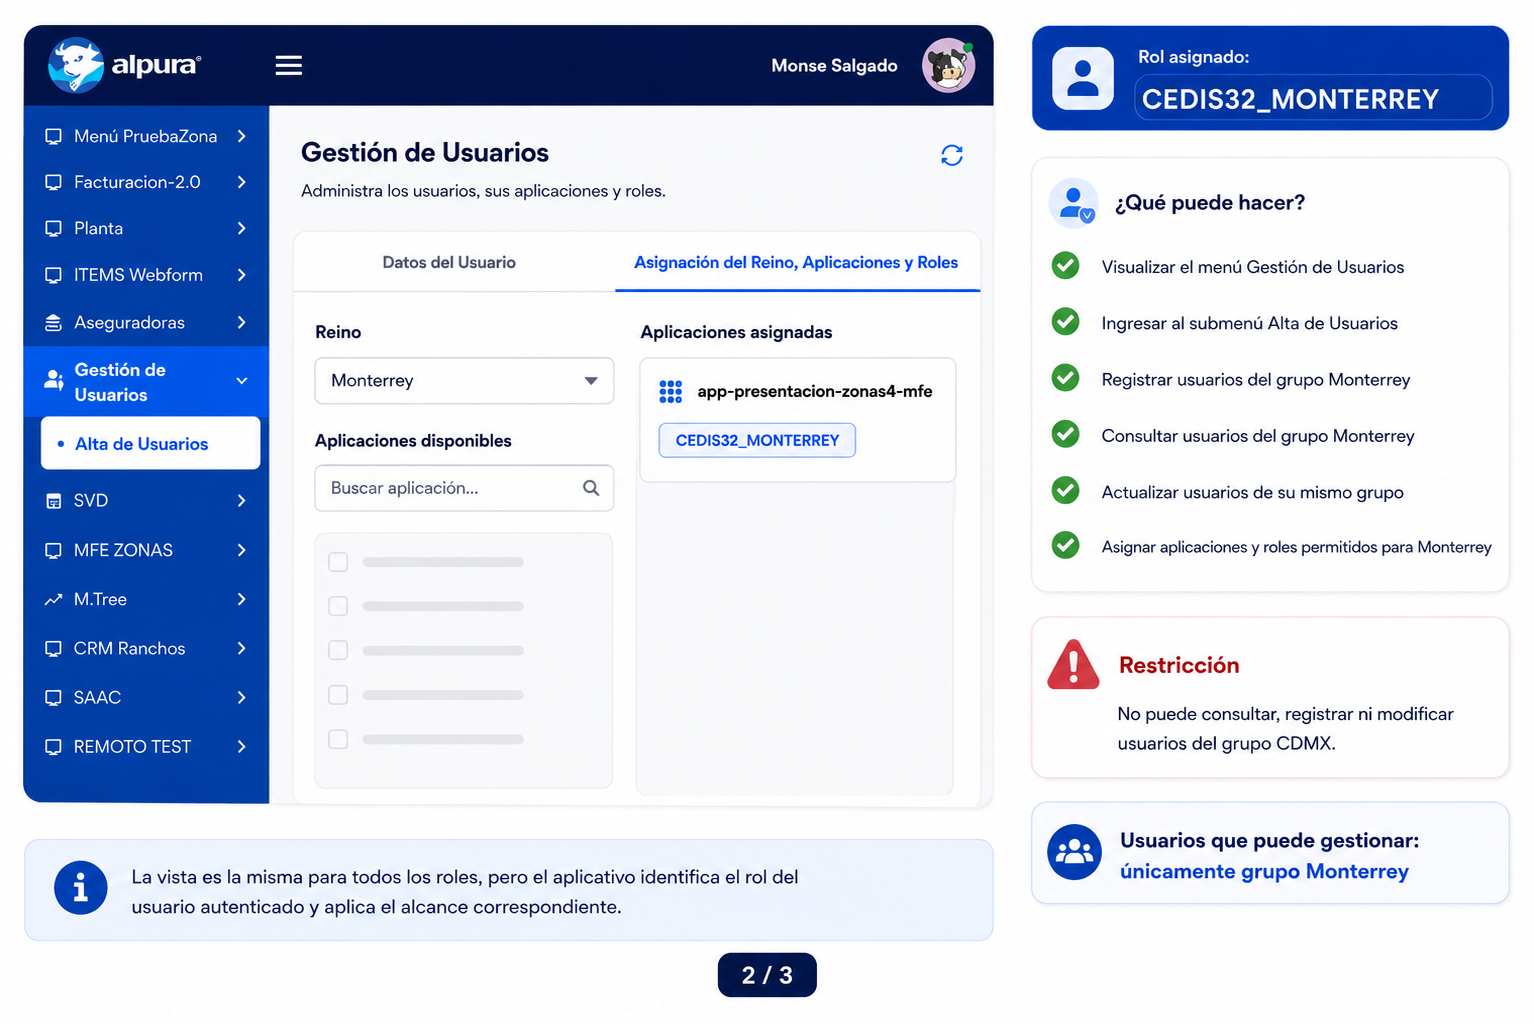The height and width of the screenshot is (1024, 1535).
Task: Check the fourth placeholder application checkbox
Action: coord(338,695)
